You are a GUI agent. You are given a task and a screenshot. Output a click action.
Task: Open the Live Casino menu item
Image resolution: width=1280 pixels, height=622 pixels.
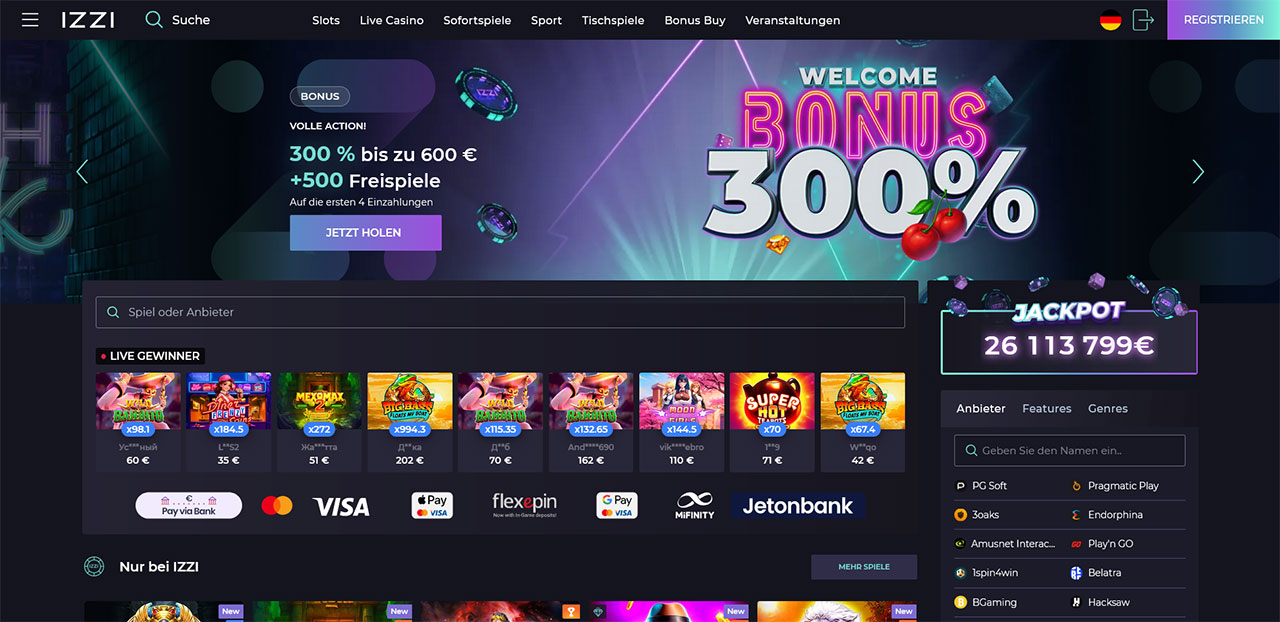(x=392, y=20)
